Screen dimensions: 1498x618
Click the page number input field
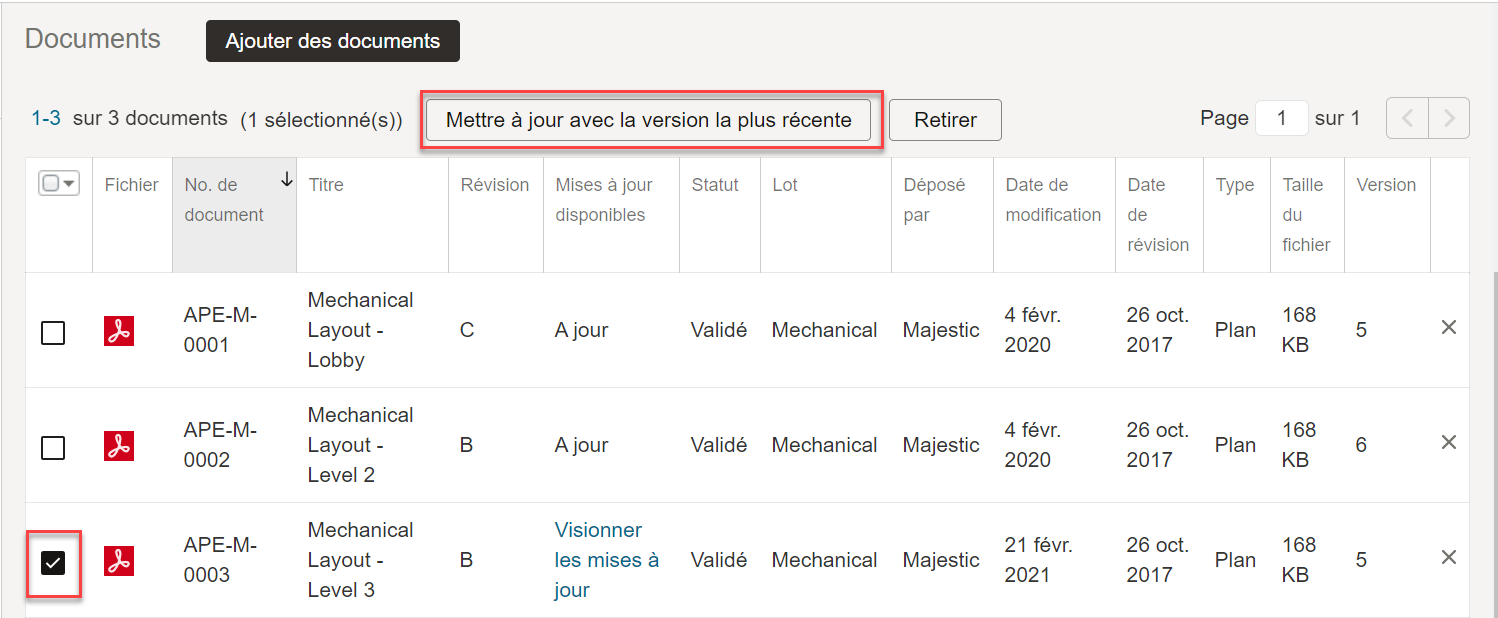pyautogui.click(x=1282, y=118)
